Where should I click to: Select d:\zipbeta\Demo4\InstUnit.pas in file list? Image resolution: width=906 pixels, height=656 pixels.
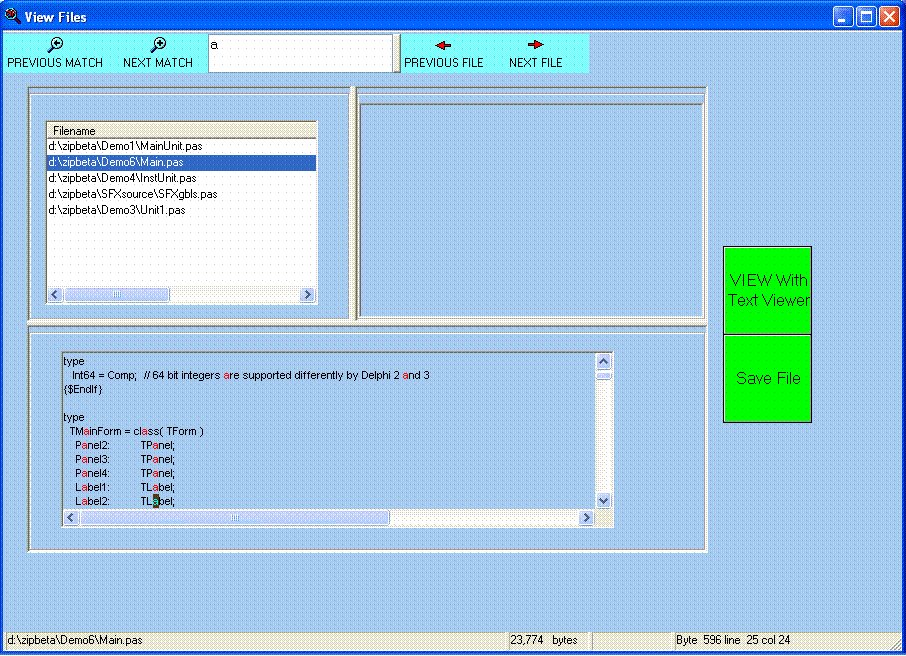point(181,178)
